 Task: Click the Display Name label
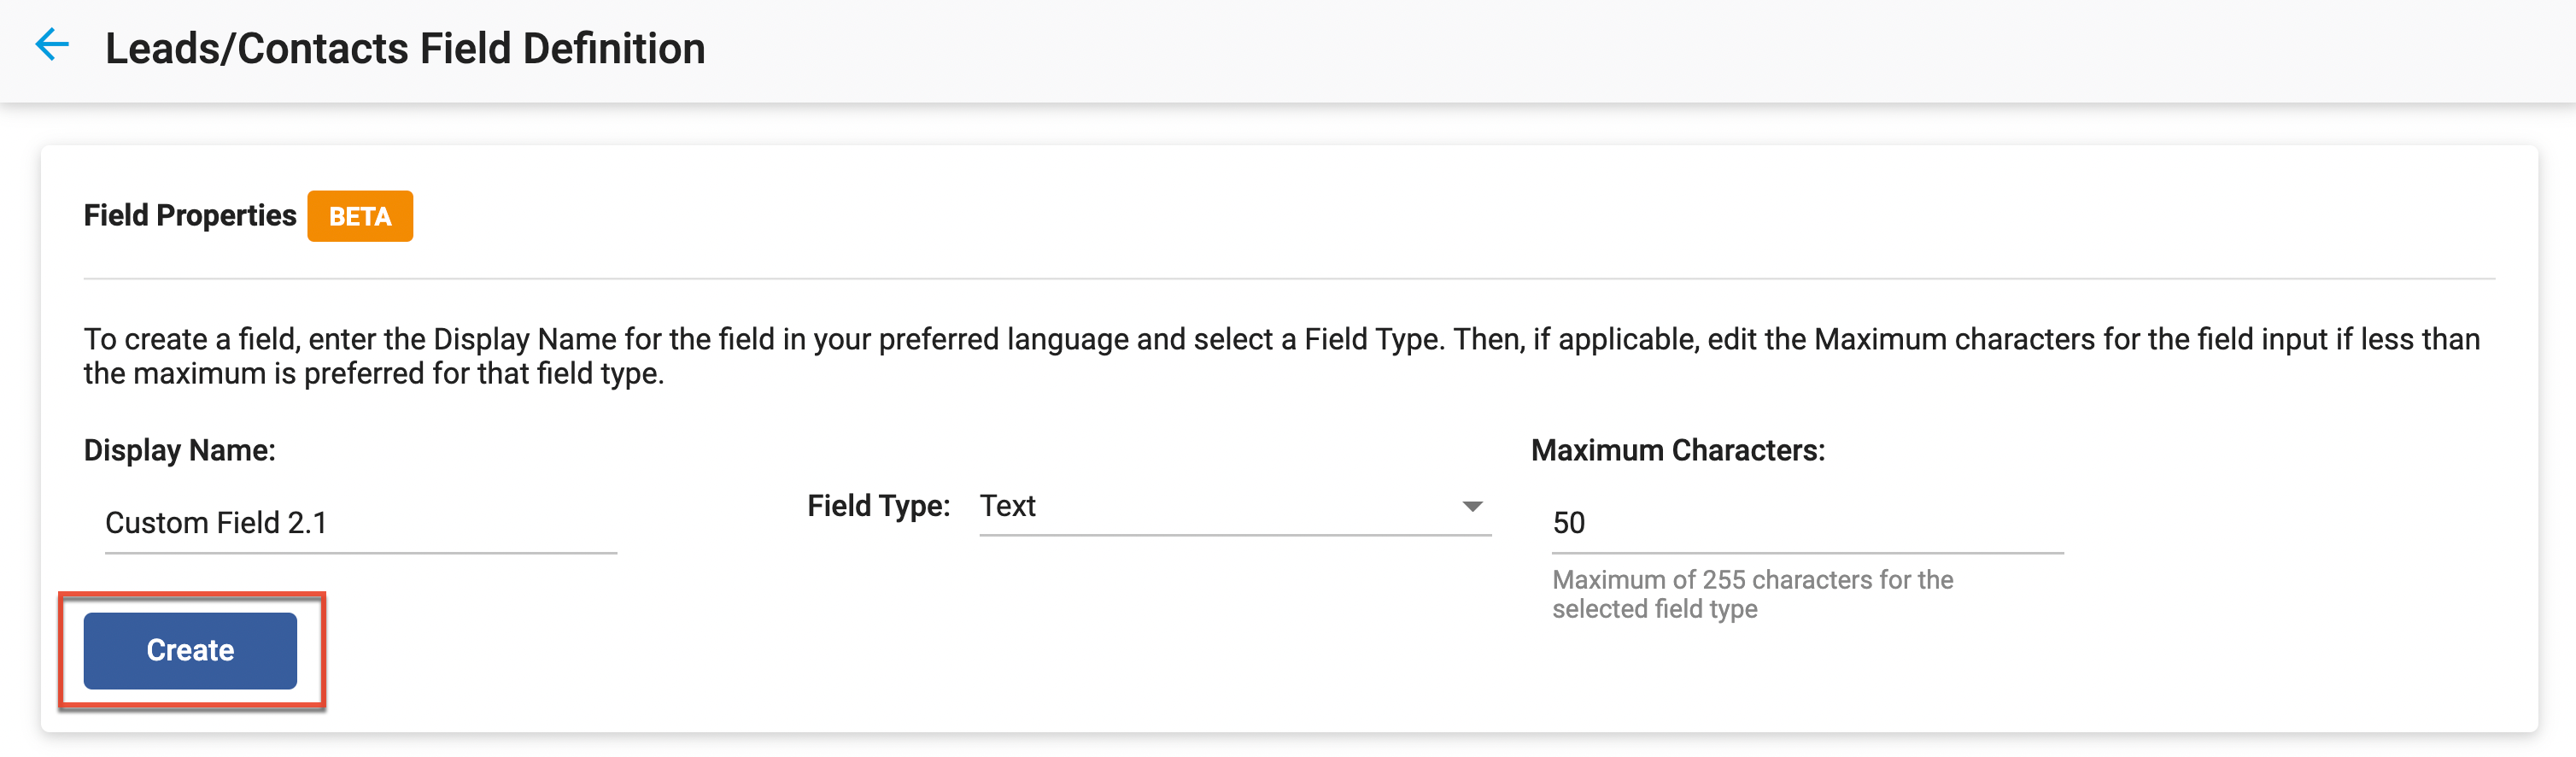[x=179, y=450]
